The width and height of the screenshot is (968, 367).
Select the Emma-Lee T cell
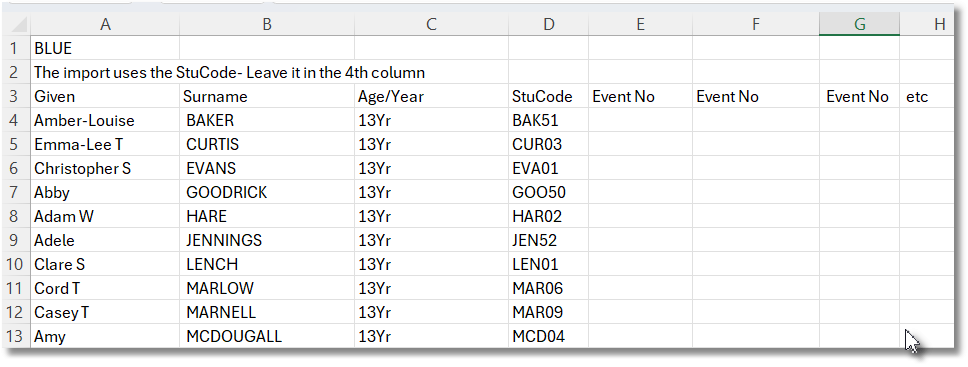[x=105, y=144]
